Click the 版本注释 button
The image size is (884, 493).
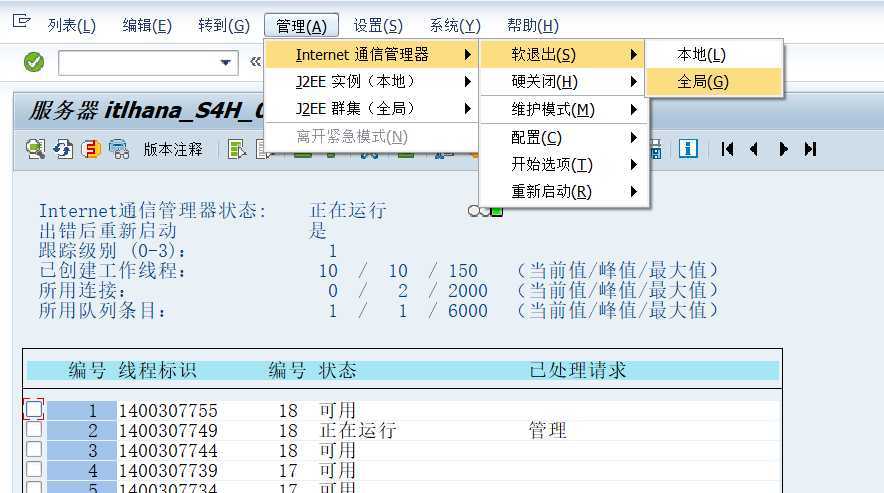click(x=173, y=149)
